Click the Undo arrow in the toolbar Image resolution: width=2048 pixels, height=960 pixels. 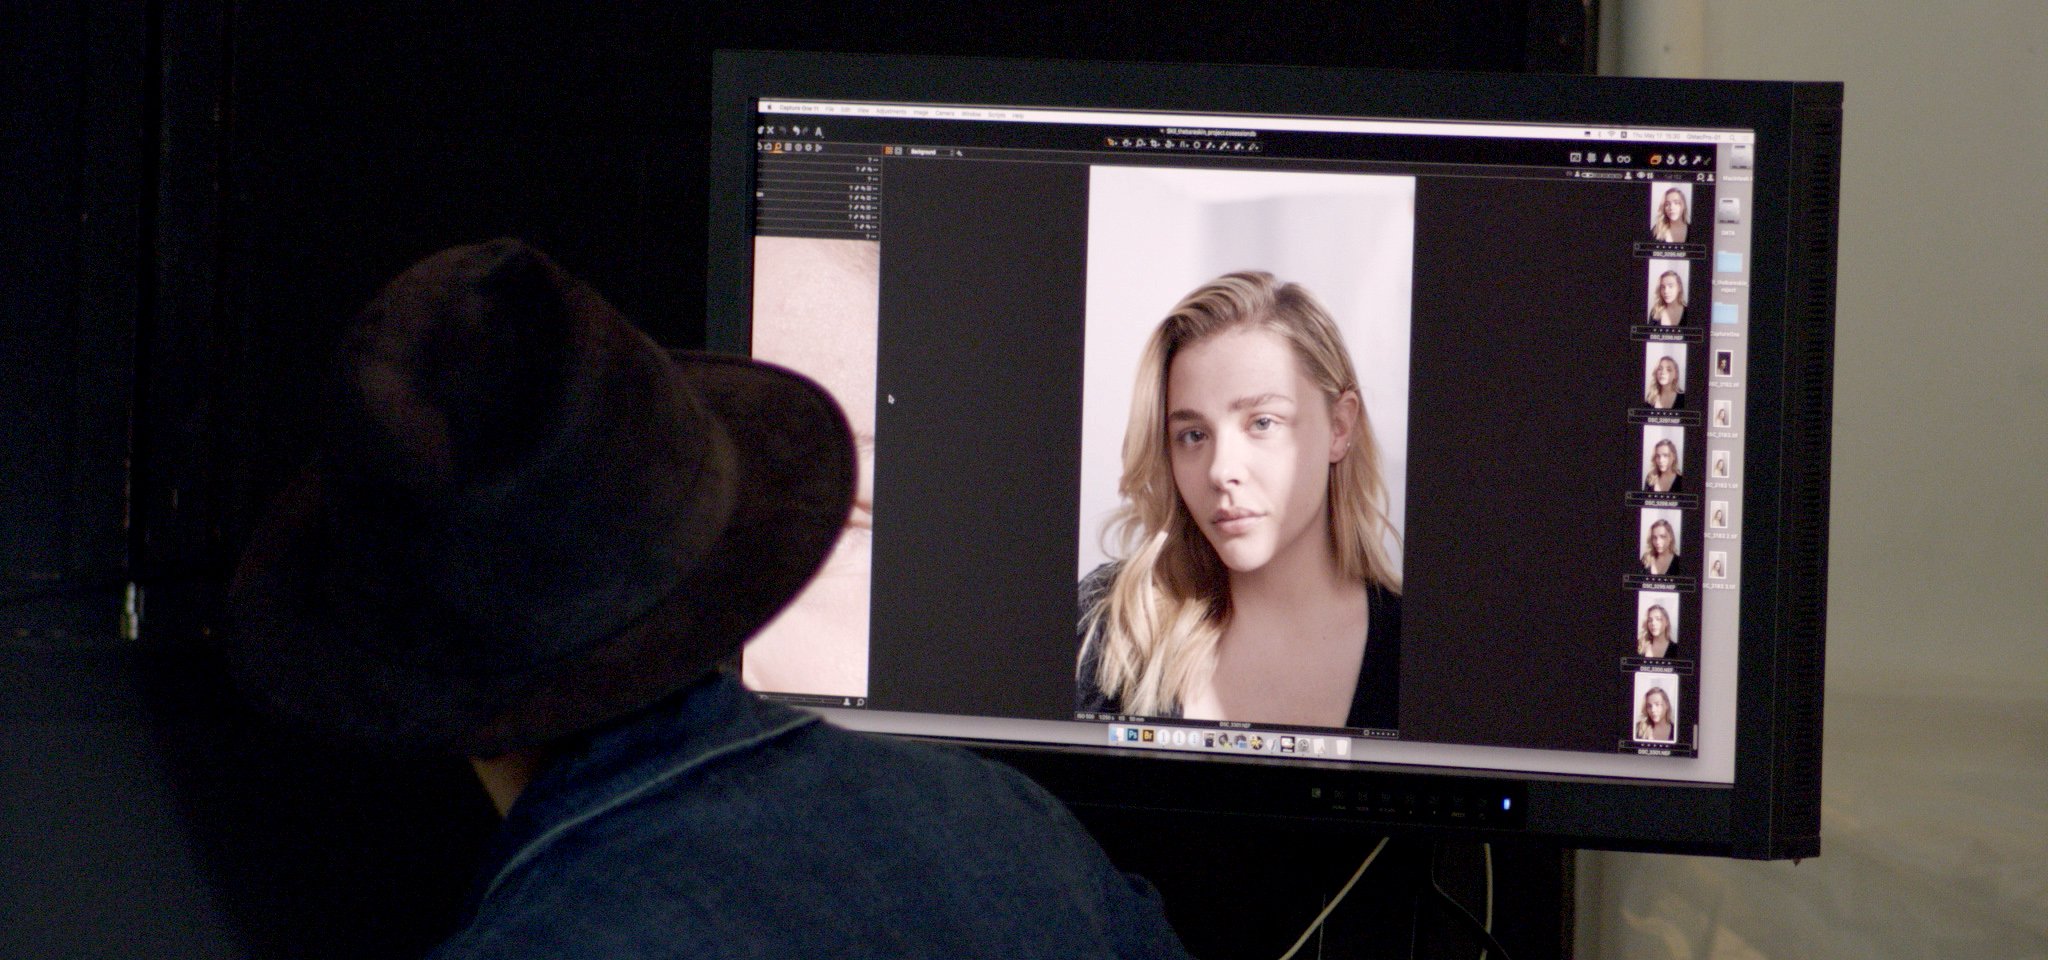coord(796,131)
